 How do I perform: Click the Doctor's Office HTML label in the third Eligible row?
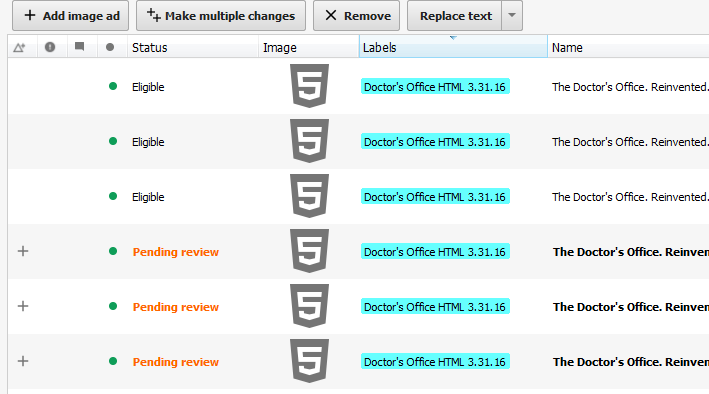pos(435,196)
